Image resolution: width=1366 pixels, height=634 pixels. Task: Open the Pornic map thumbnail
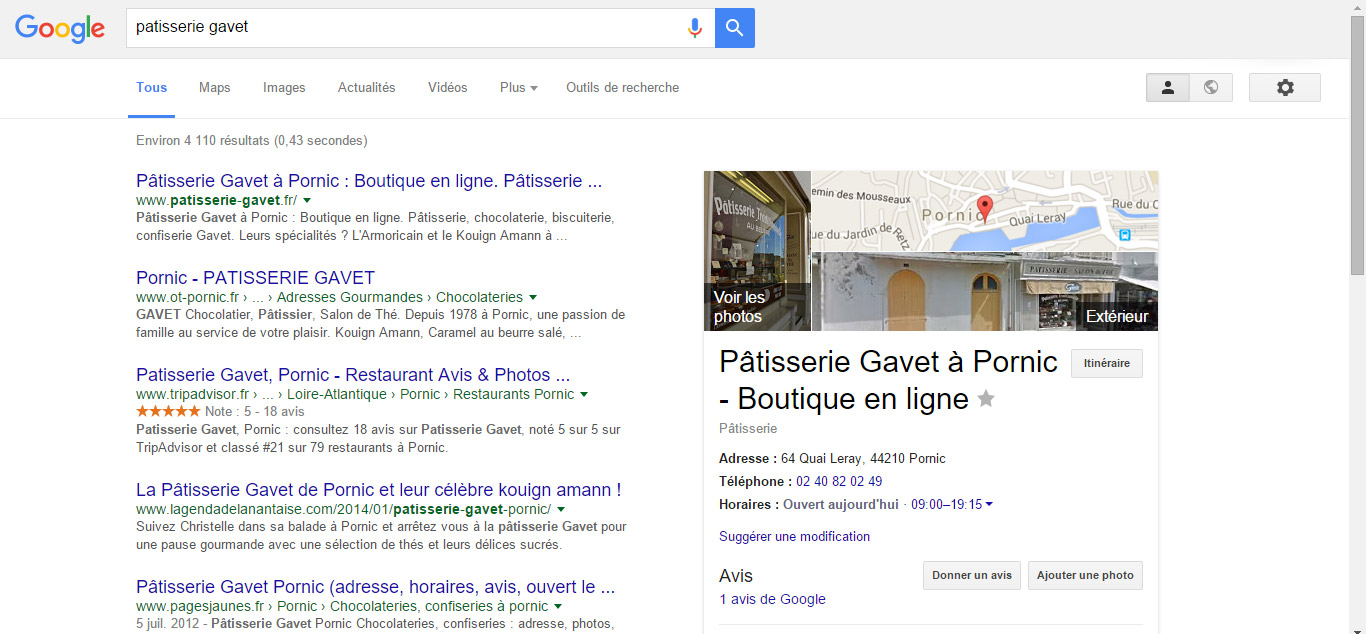(x=985, y=211)
